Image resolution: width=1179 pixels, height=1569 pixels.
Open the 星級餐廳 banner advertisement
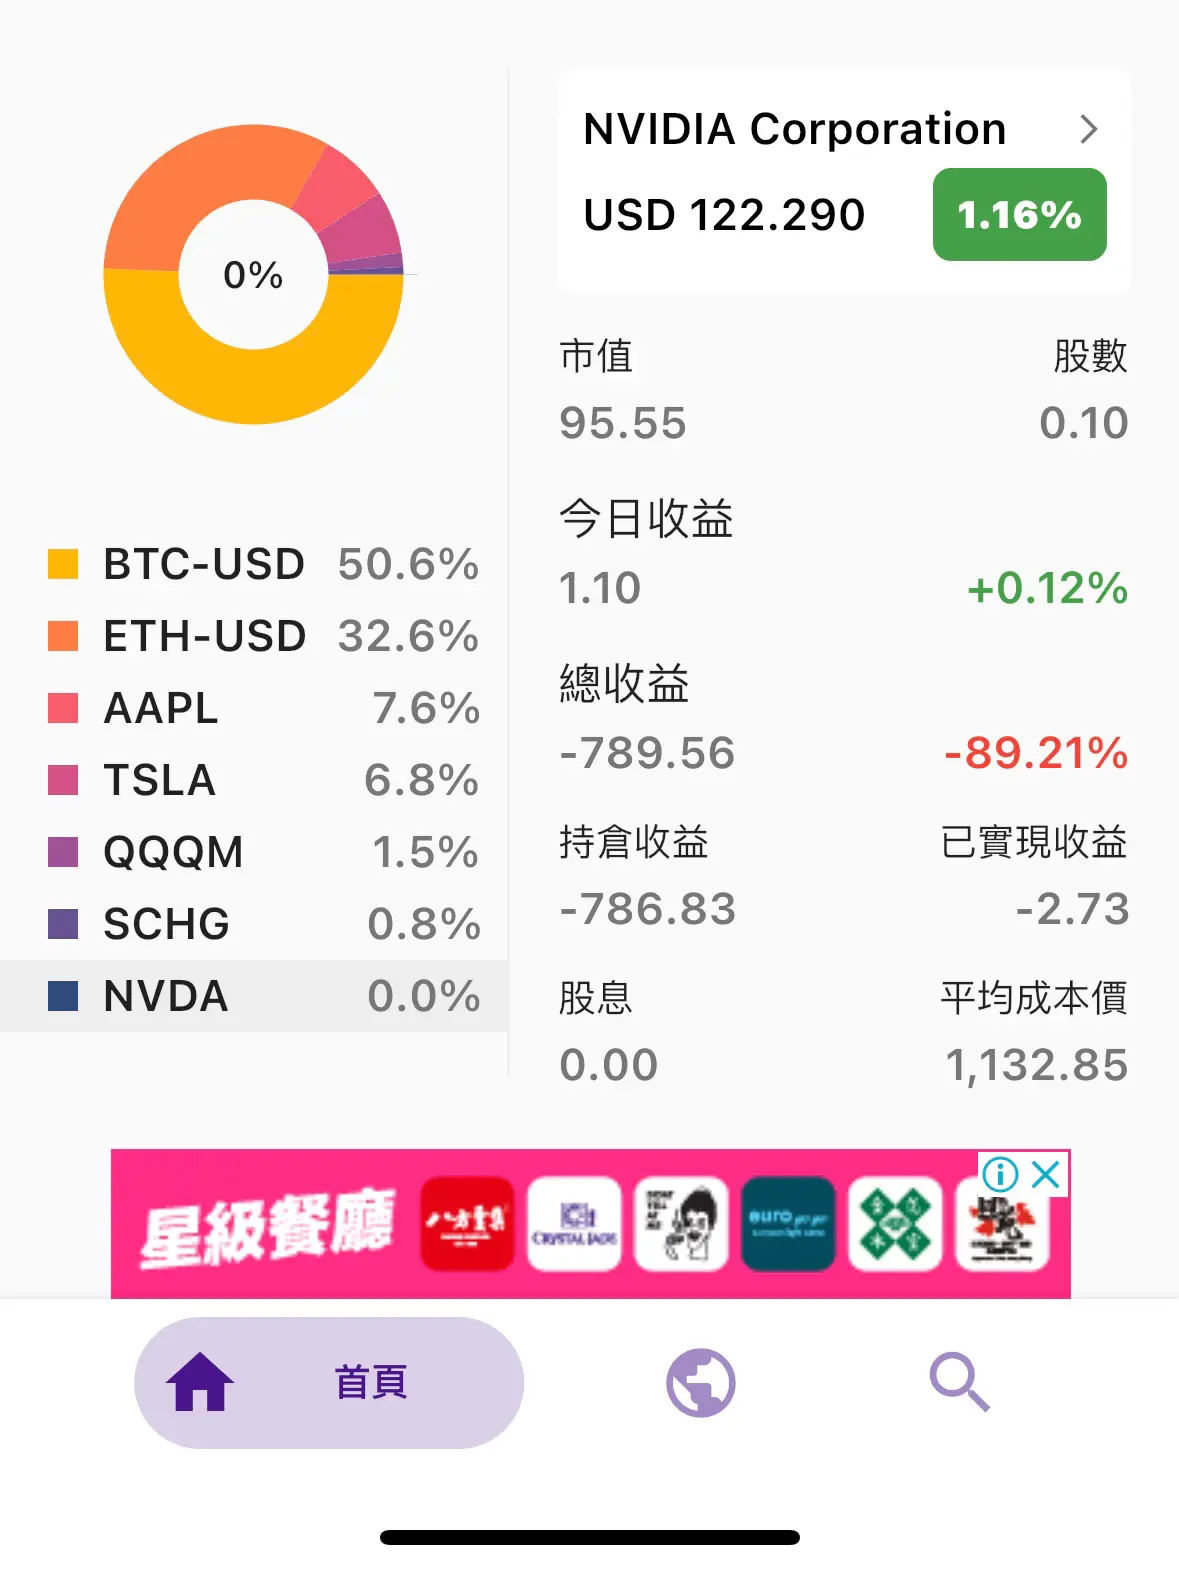tap(591, 1224)
